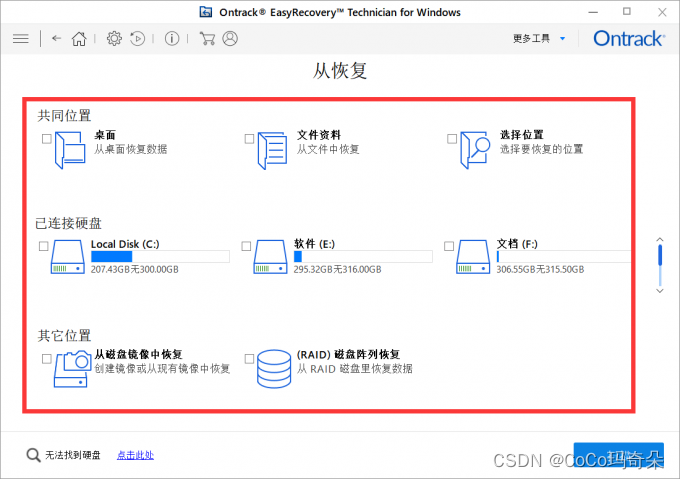
Task: Click the EasyRecovery app icon in title bar
Action: coord(206,12)
